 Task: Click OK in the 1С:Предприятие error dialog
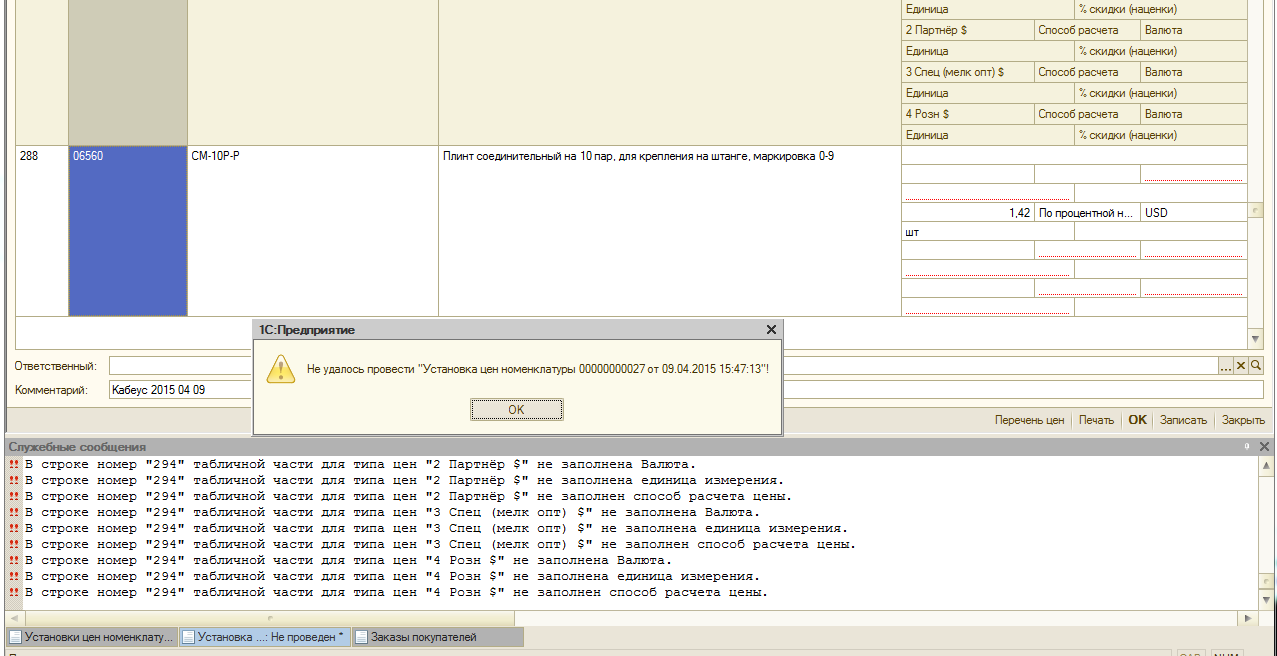[516, 410]
